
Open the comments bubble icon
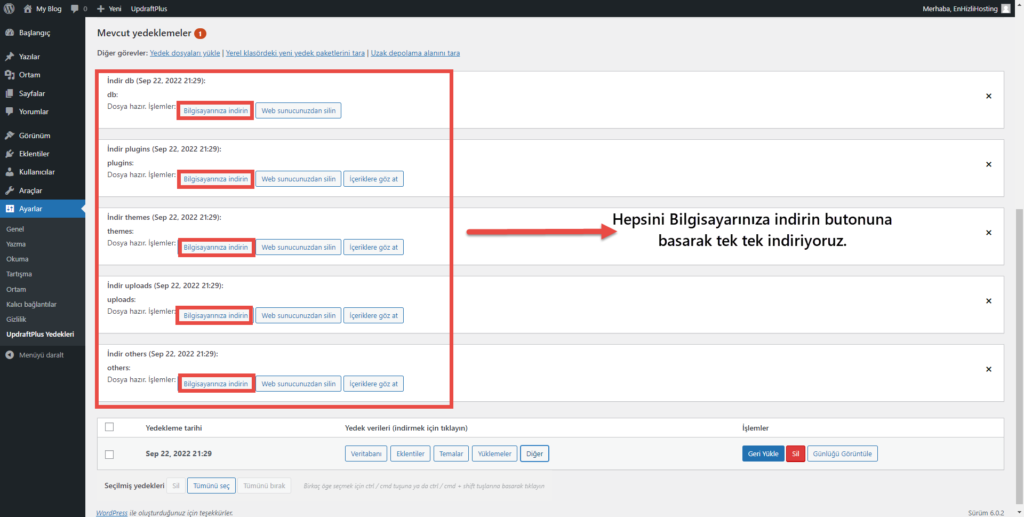(x=75, y=9)
